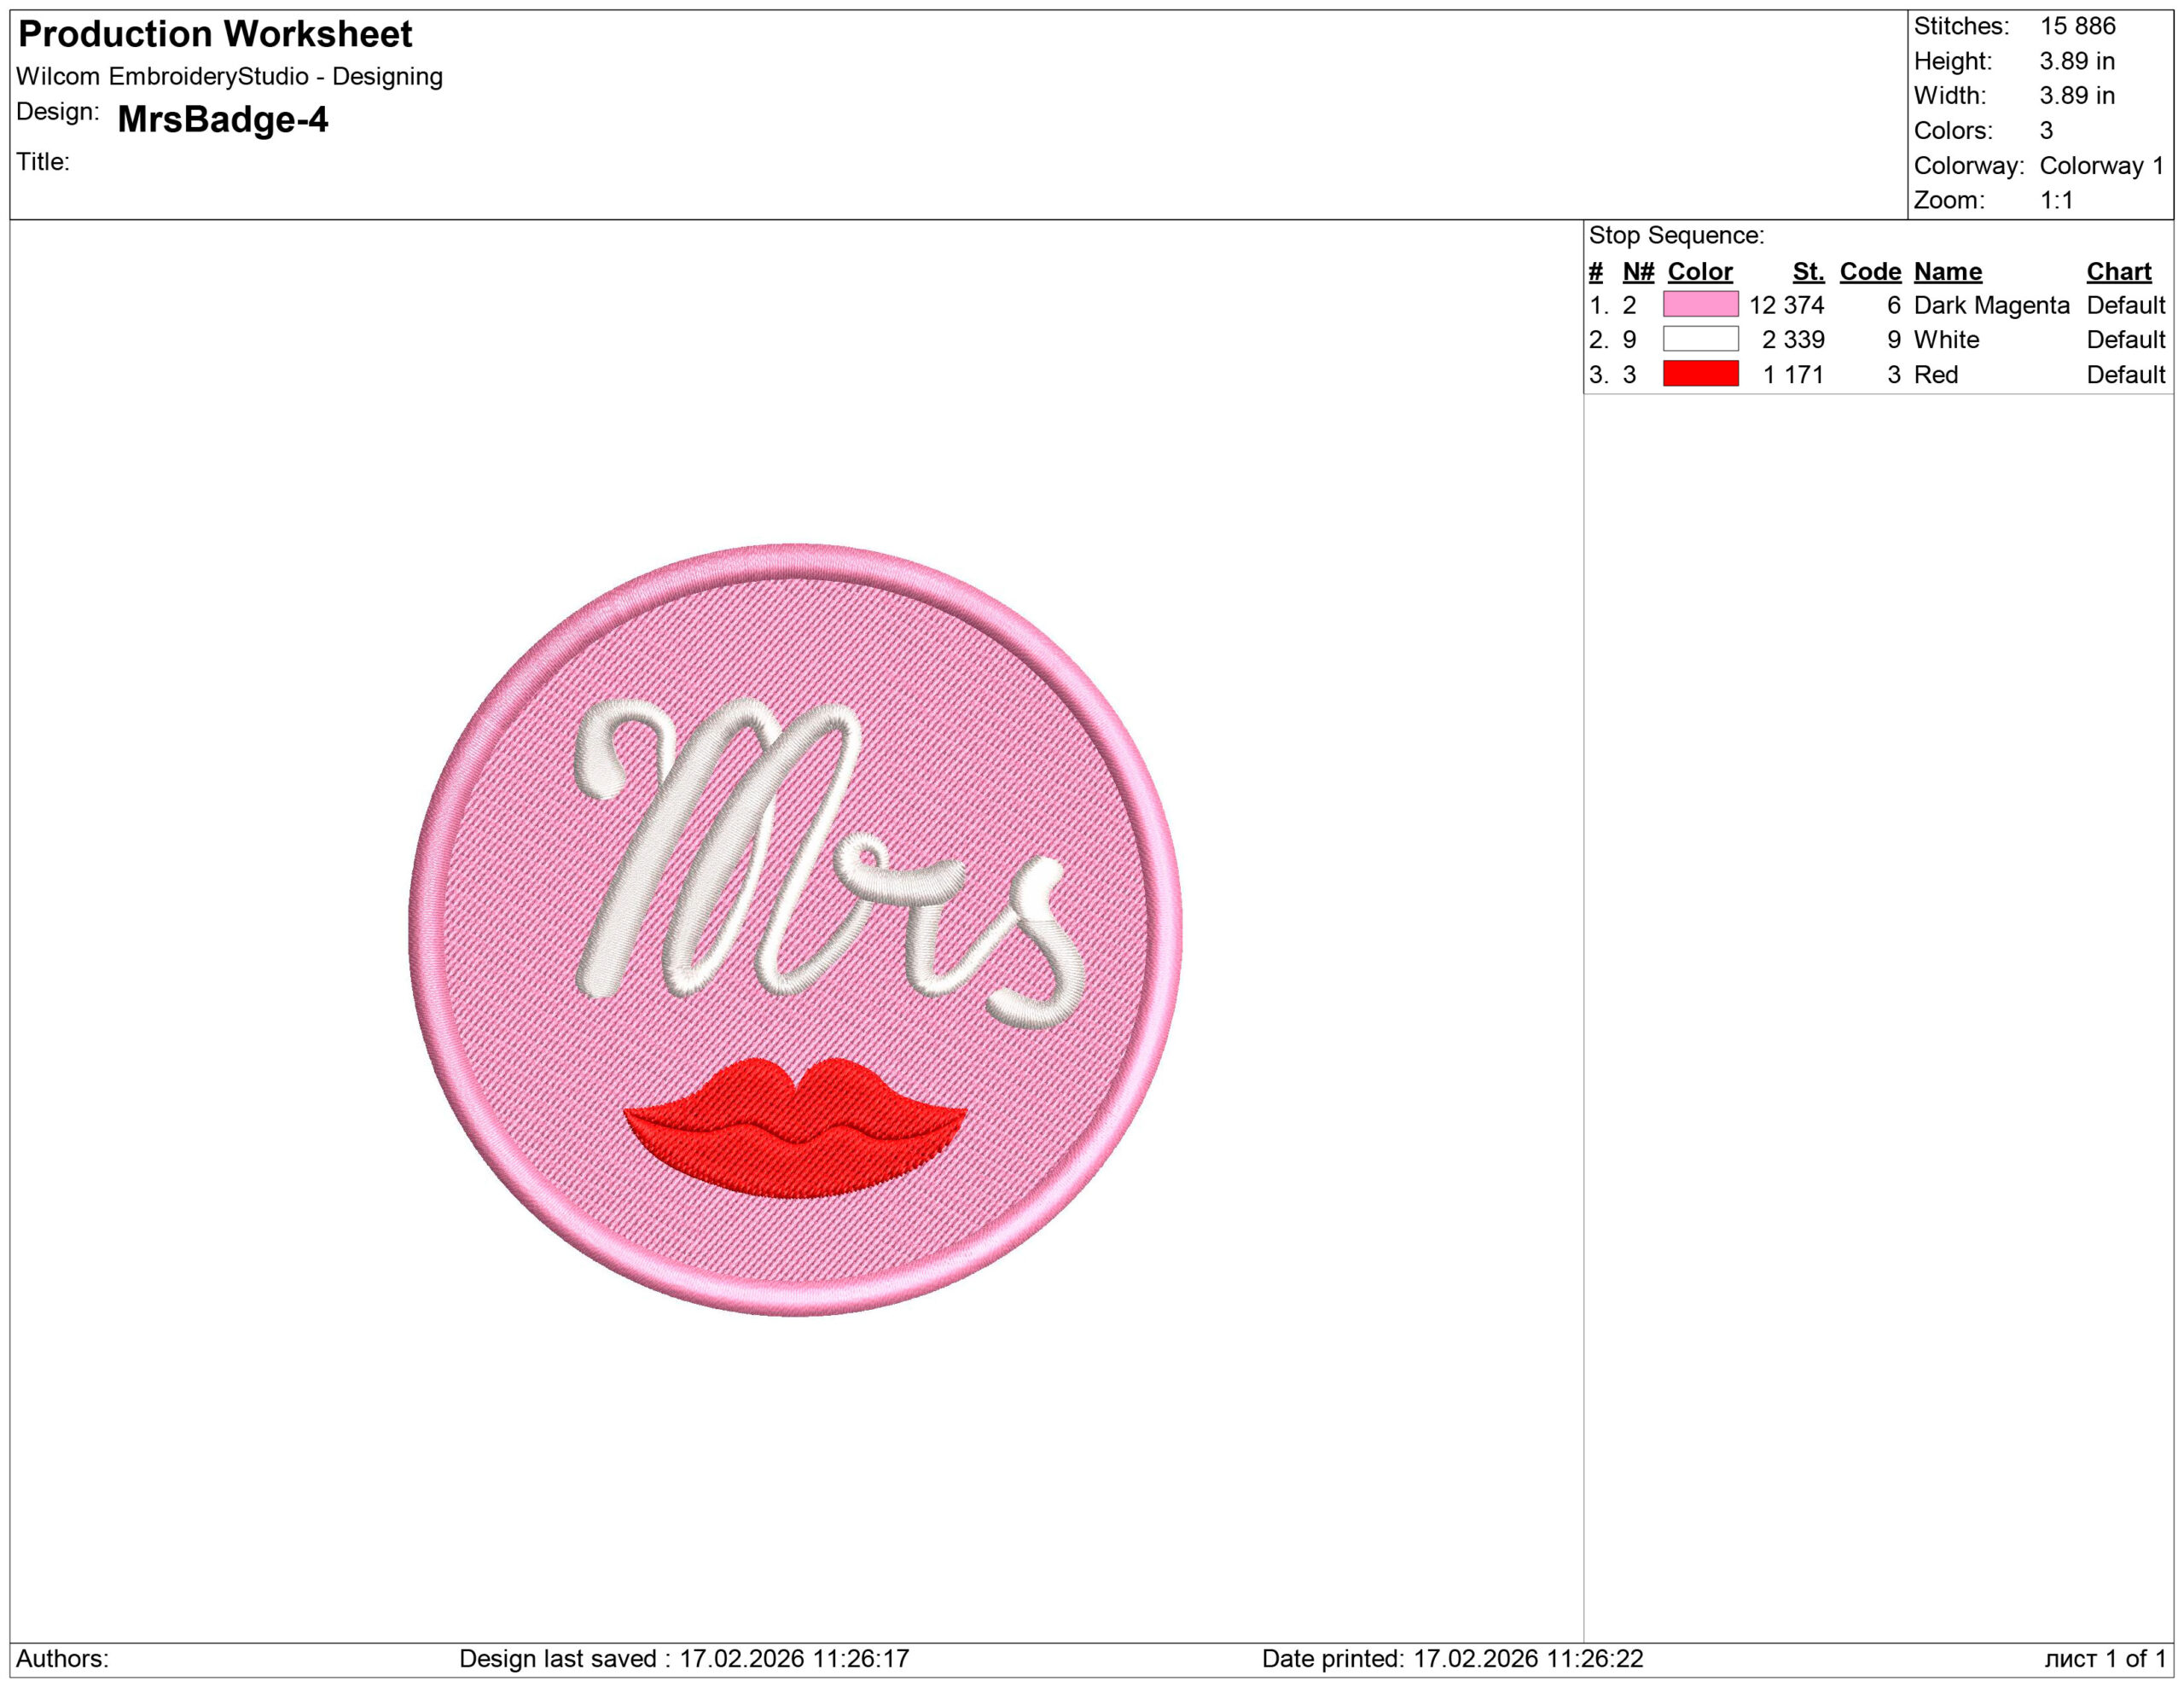Click the St. column header
2184x1681 pixels.
(1807, 271)
